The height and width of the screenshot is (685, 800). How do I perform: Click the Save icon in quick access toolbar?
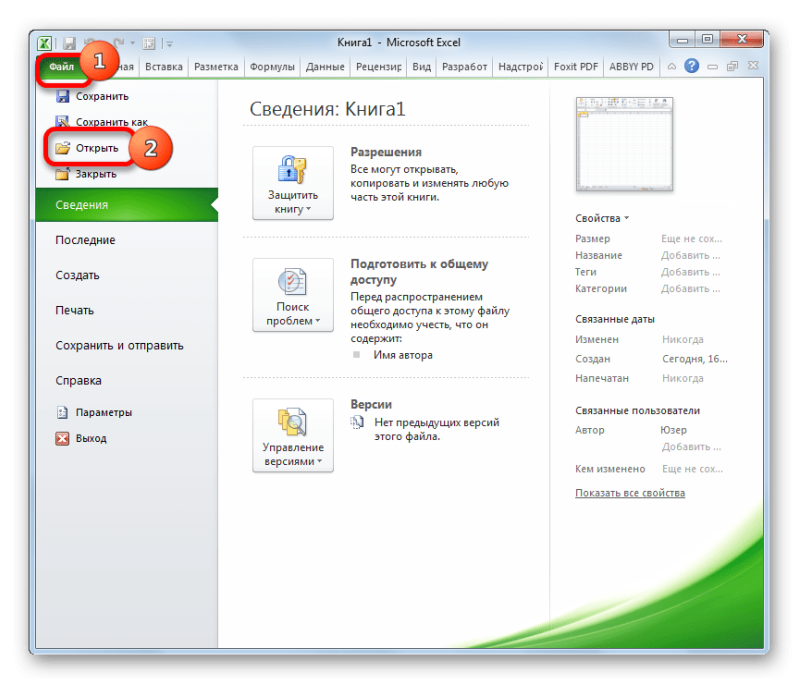(69, 43)
